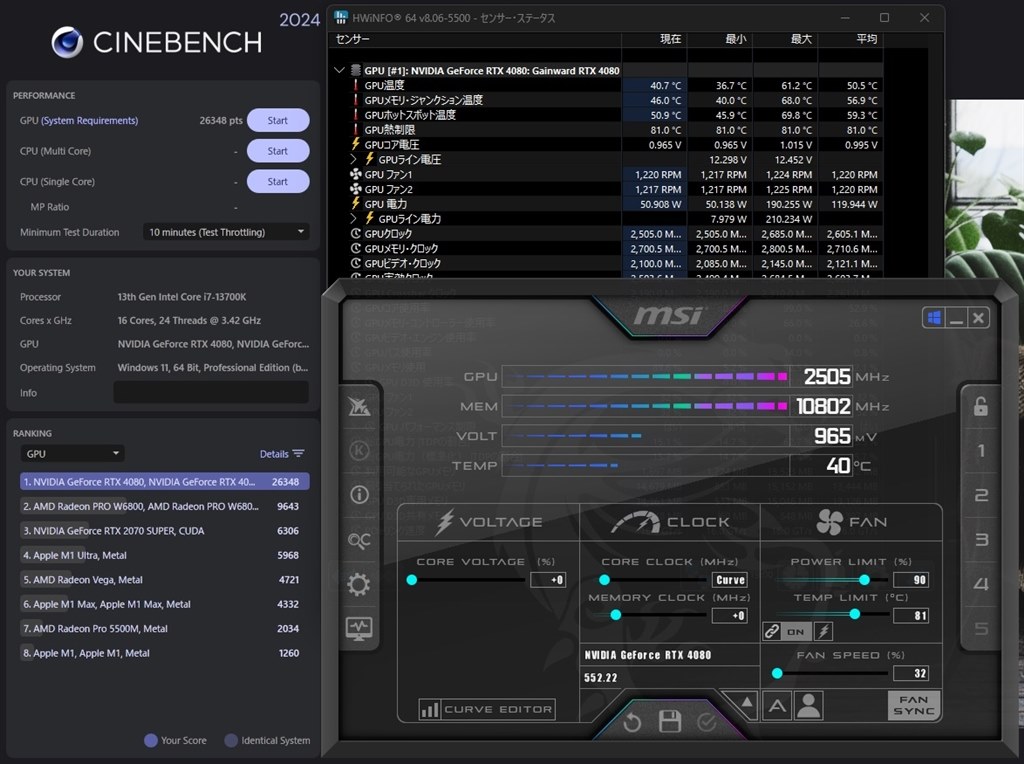
Task: Click the 最小 column header in HWiNFO
Action: 720,39
